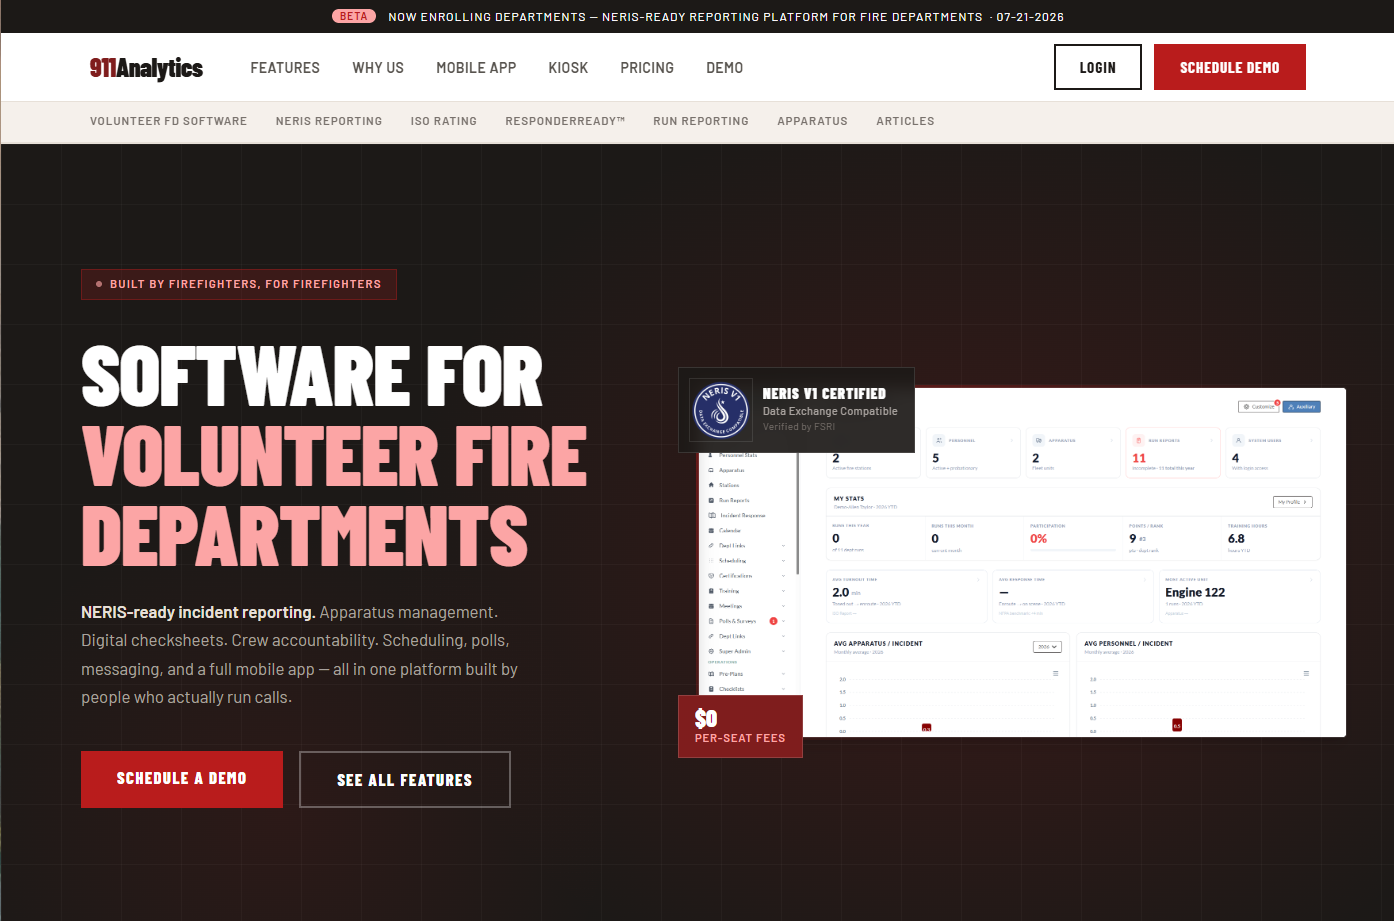This screenshot has height=921, width=1394.
Task: Click the dashboard sidebar scrollbar
Action: click(x=798, y=515)
